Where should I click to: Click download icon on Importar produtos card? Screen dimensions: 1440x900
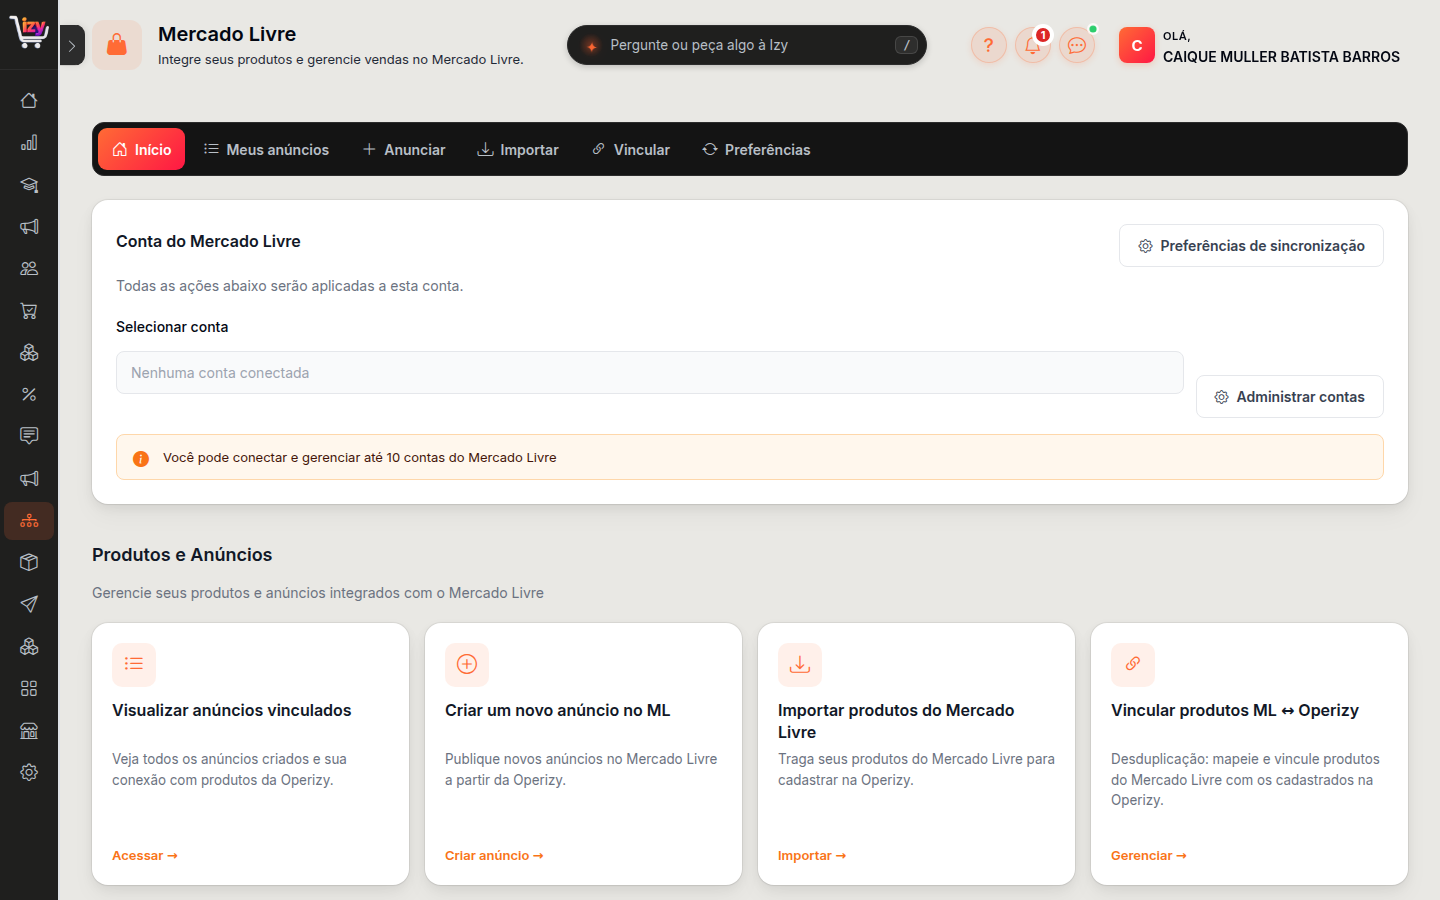point(800,664)
